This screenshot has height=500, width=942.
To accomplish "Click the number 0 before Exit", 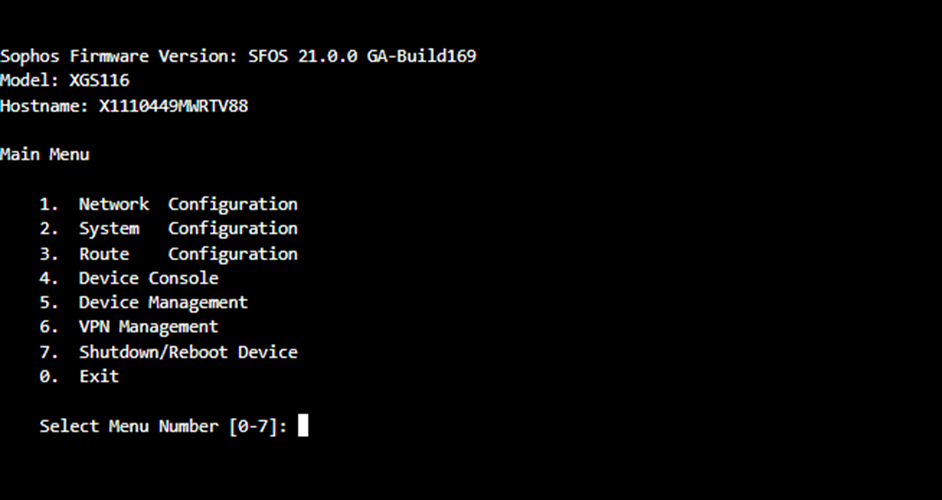I will tap(46, 377).
